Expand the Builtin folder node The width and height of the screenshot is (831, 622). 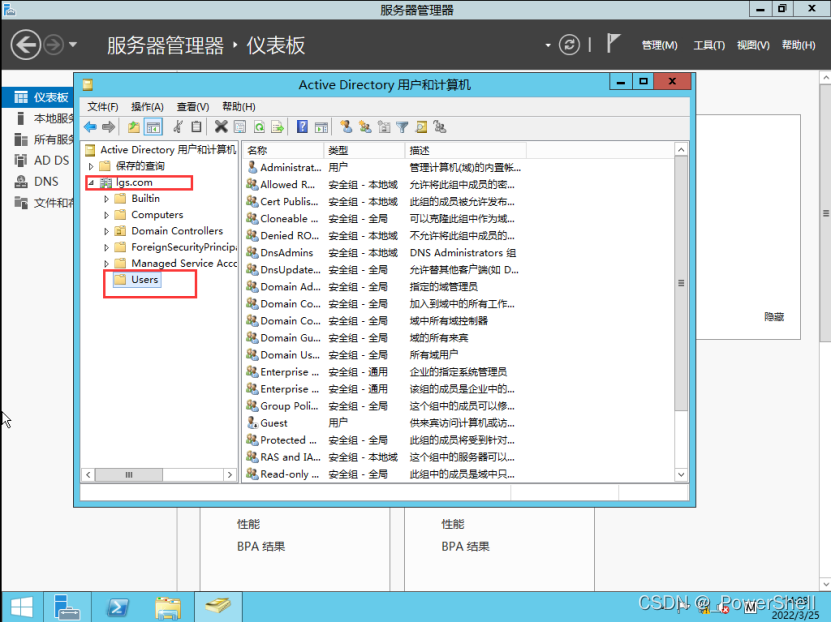pos(107,199)
